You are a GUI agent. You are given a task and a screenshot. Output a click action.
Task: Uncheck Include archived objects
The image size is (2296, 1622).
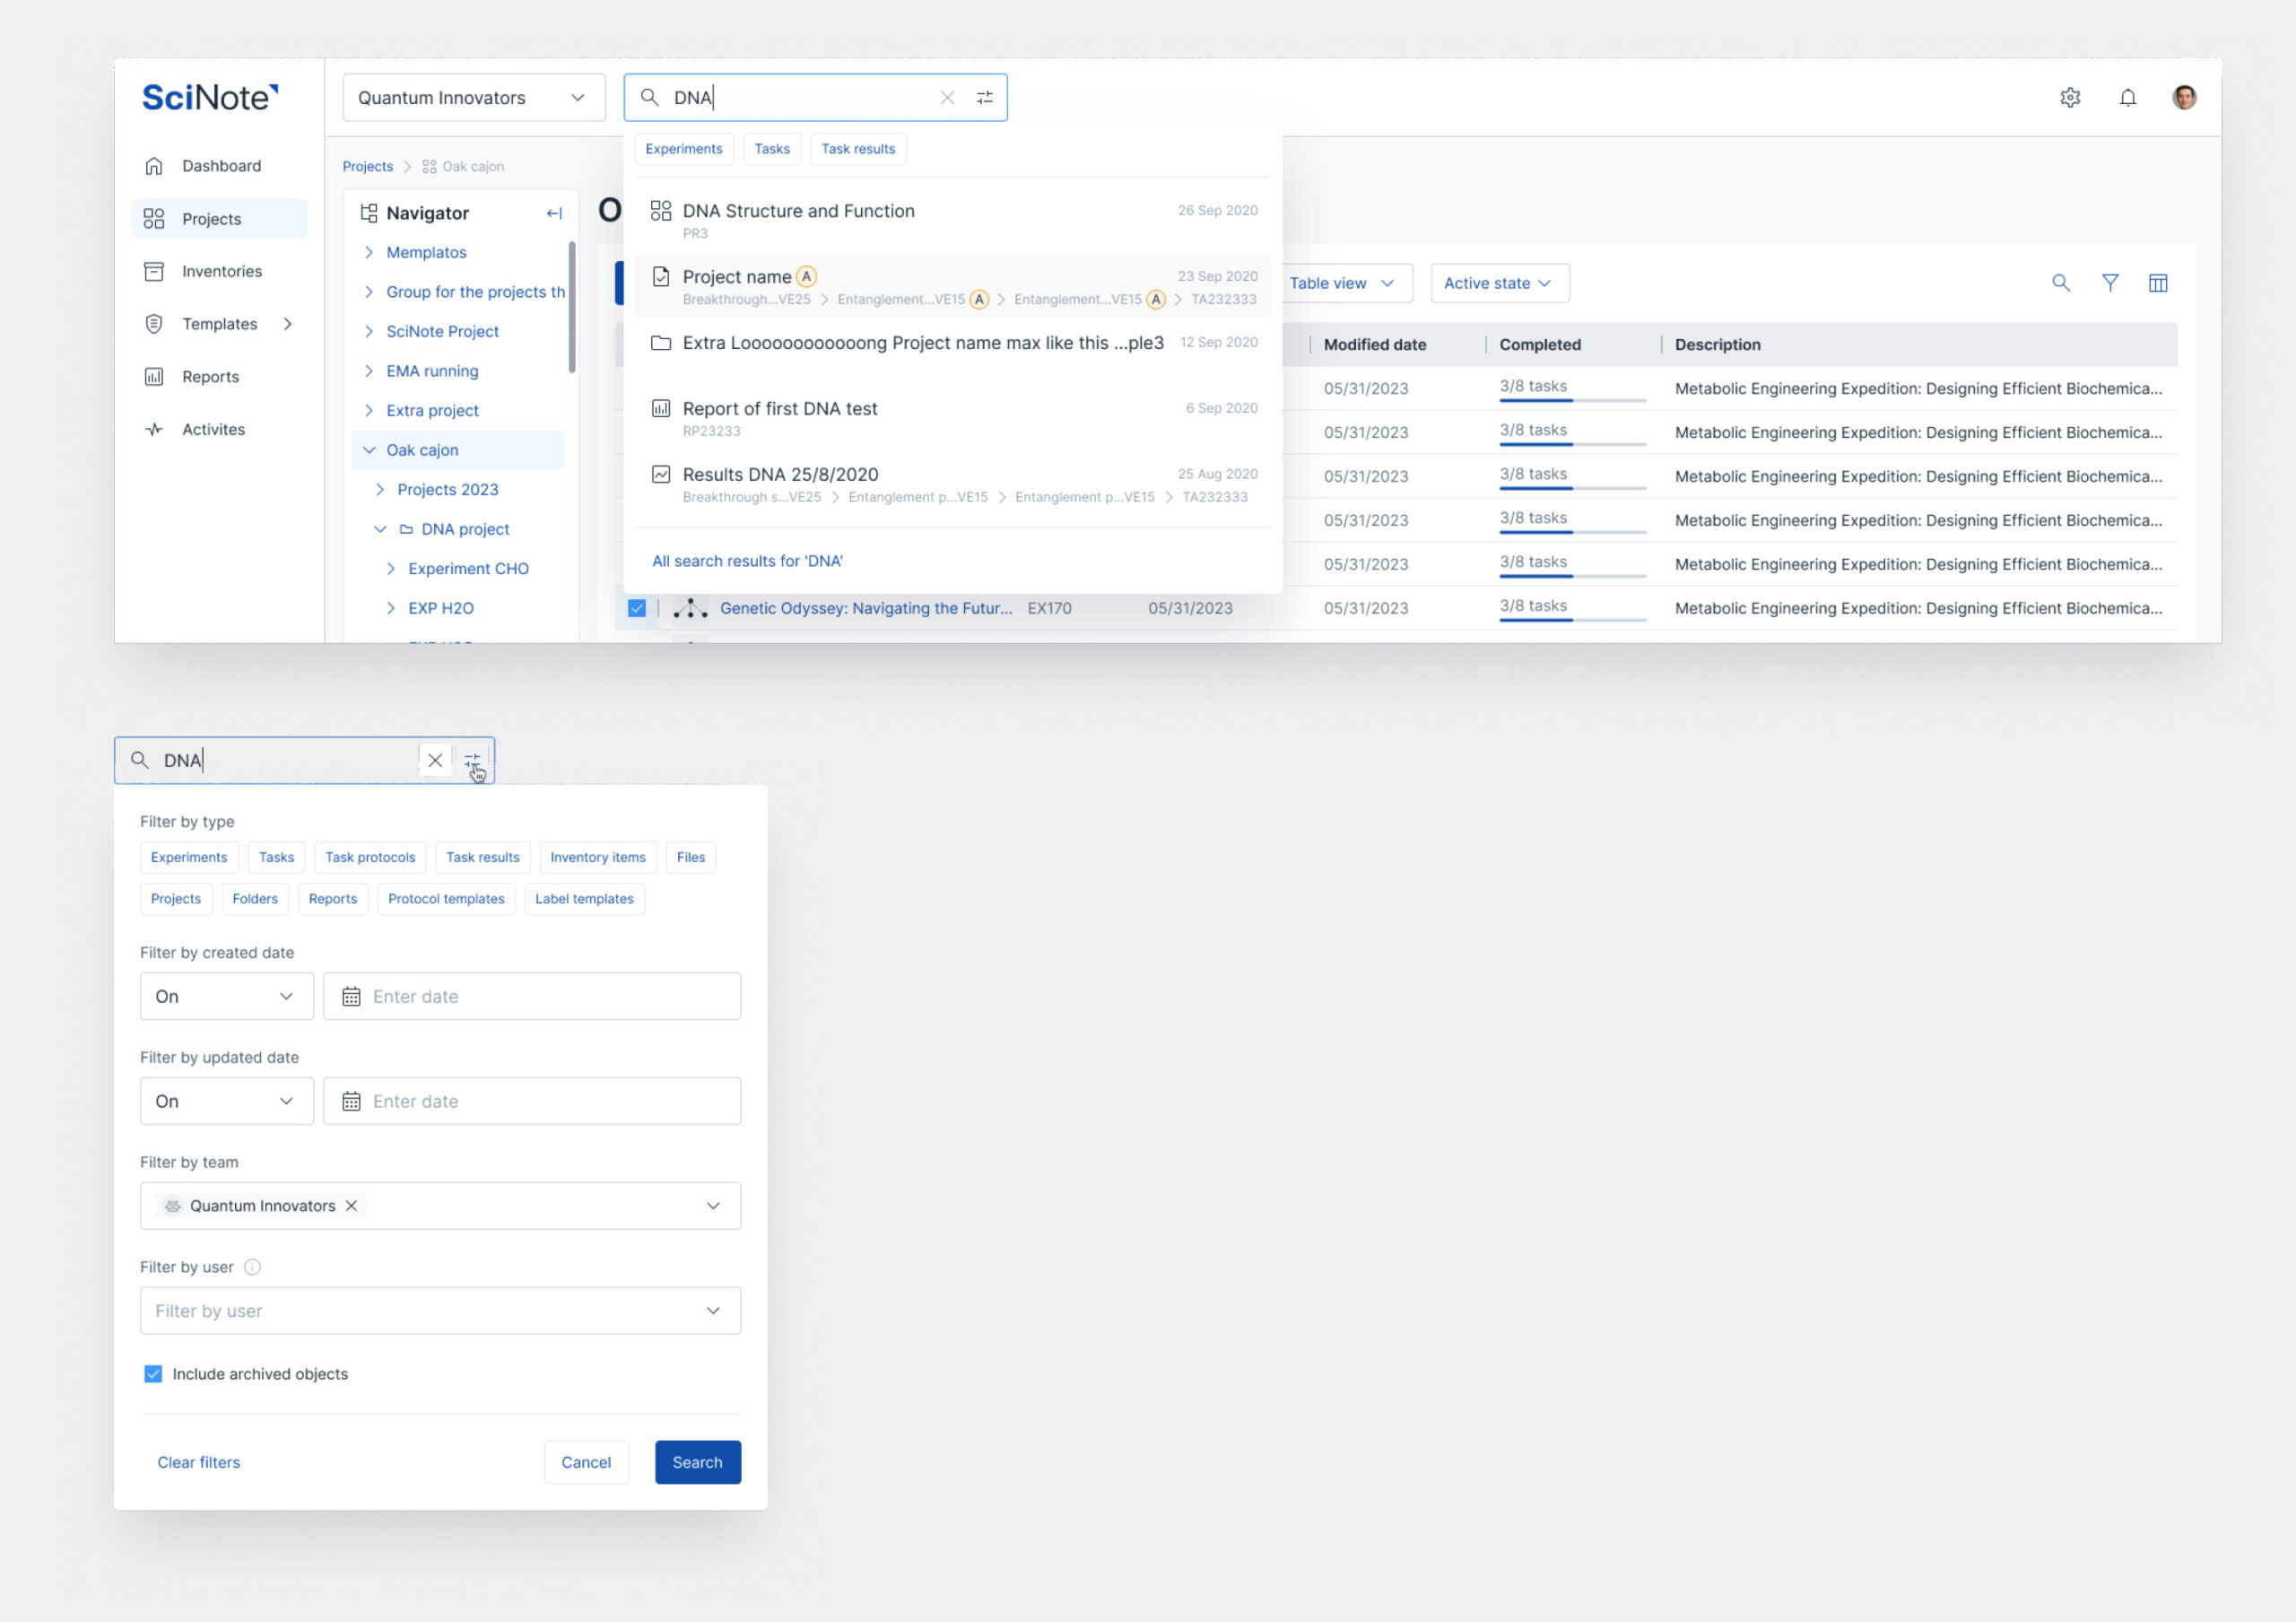click(153, 1374)
